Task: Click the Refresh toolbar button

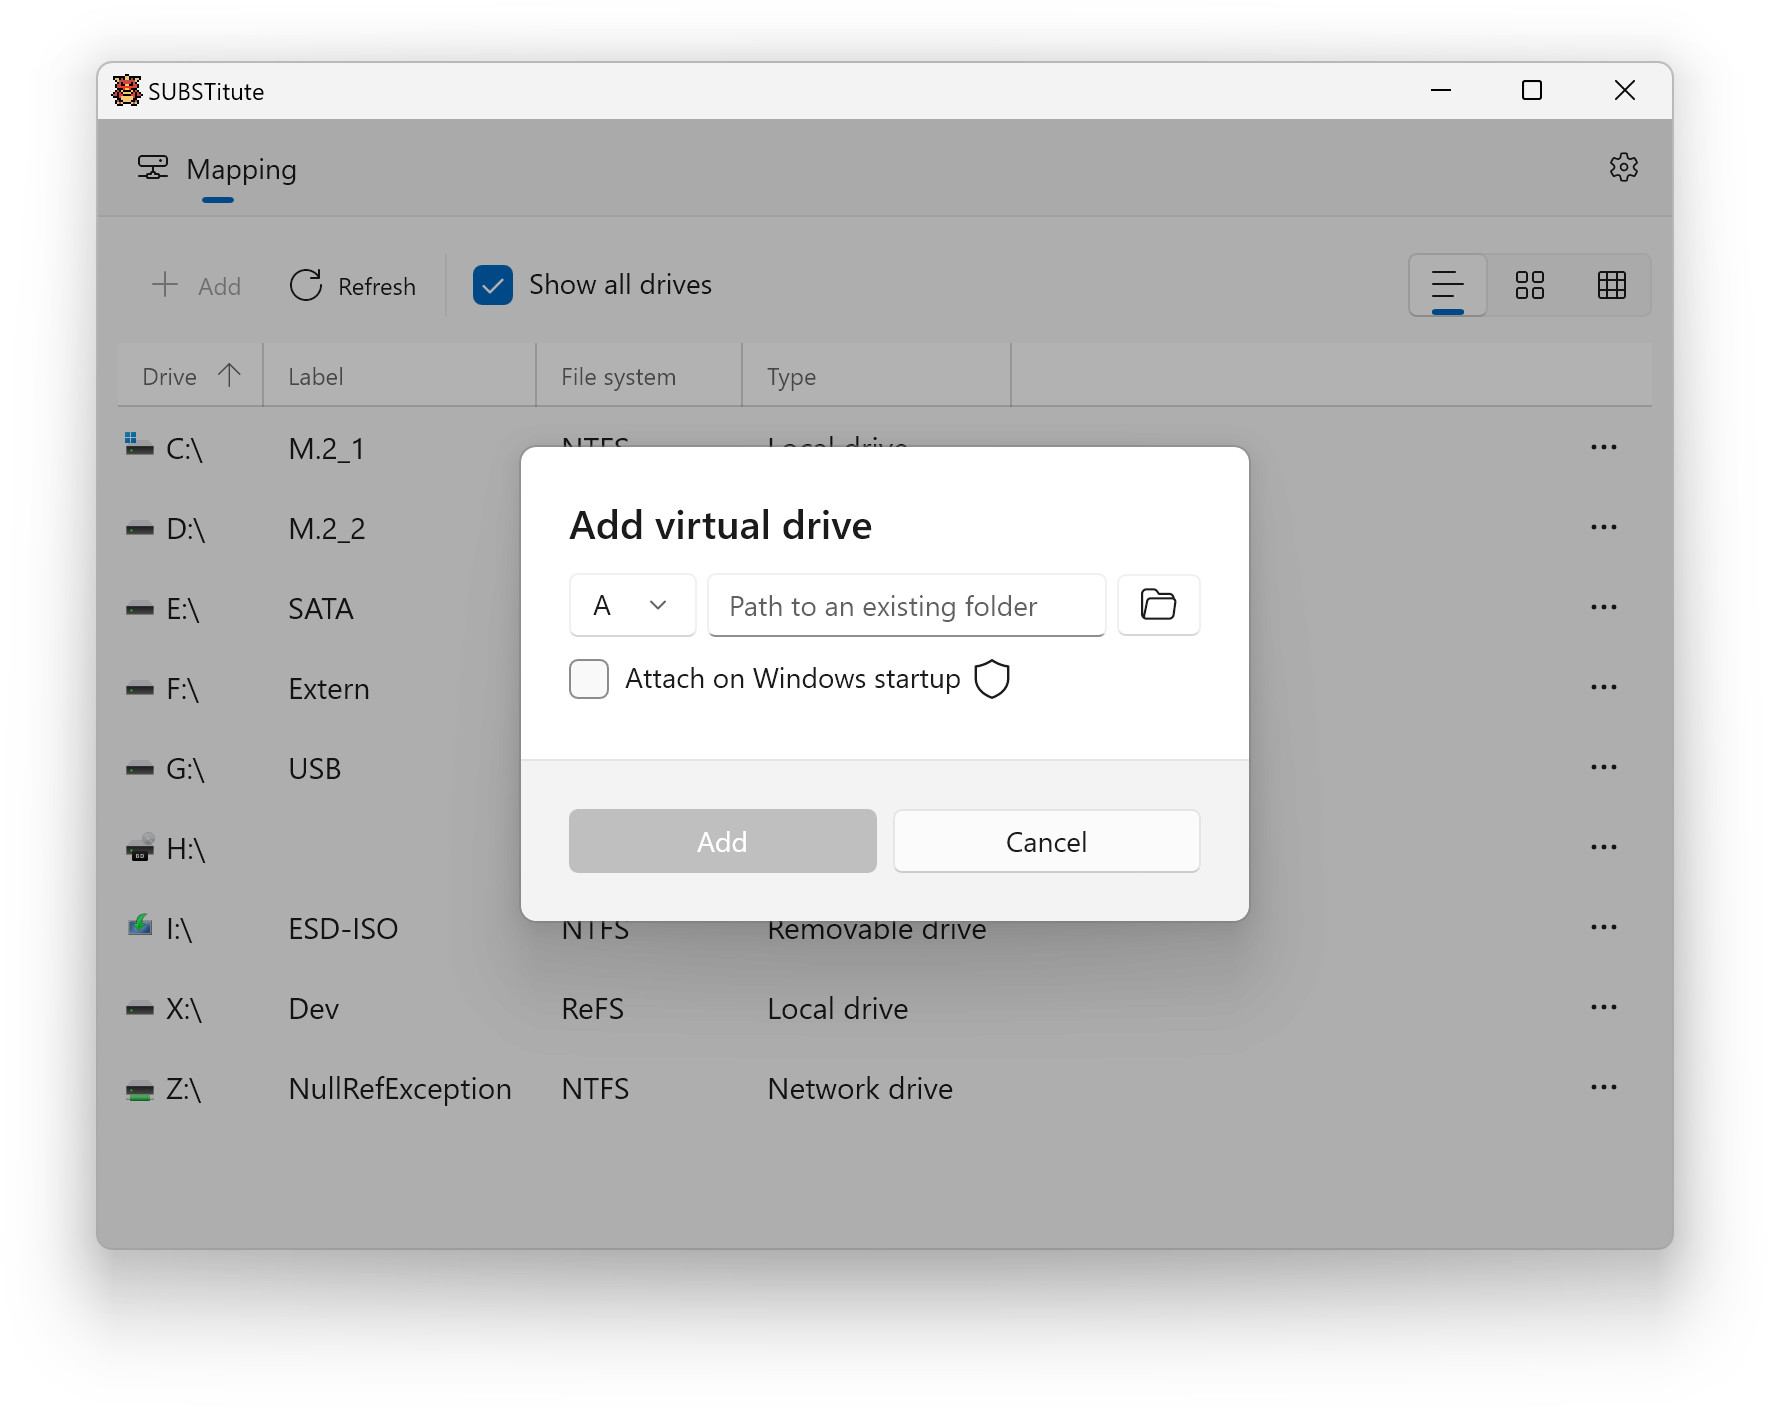Action: coord(352,286)
